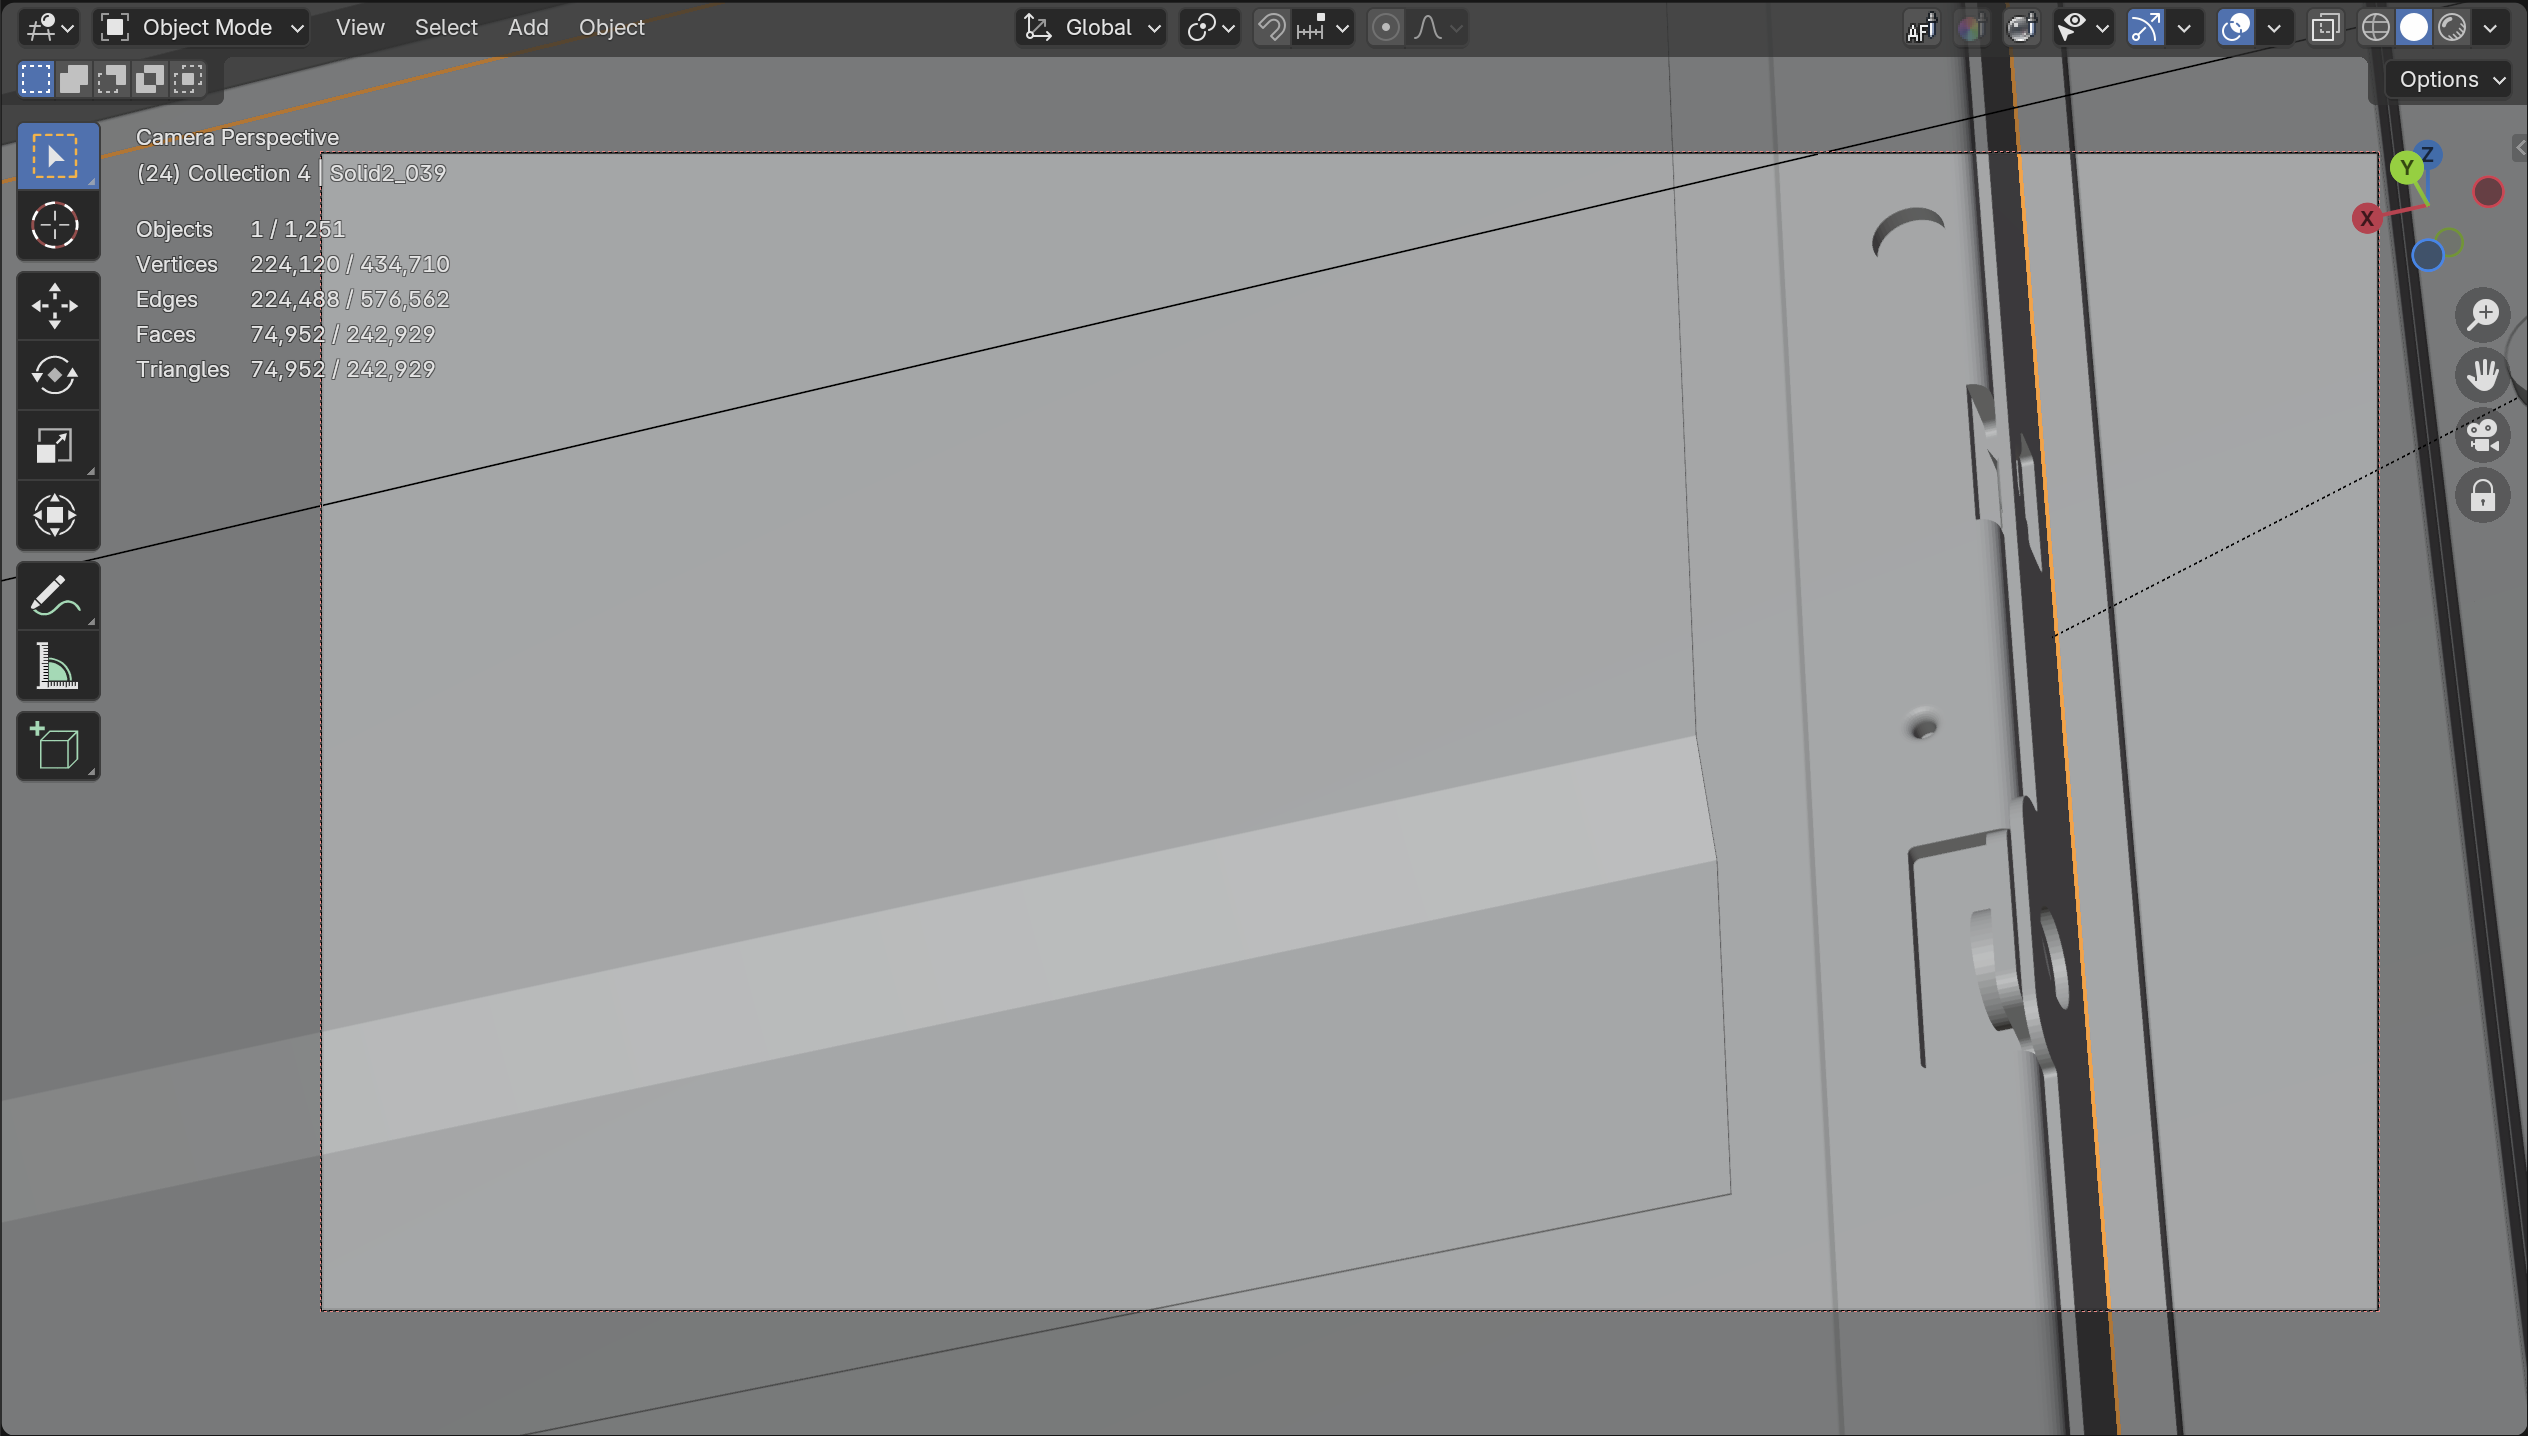
Task: Choose the Scale tool
Action: coord(56,446)
